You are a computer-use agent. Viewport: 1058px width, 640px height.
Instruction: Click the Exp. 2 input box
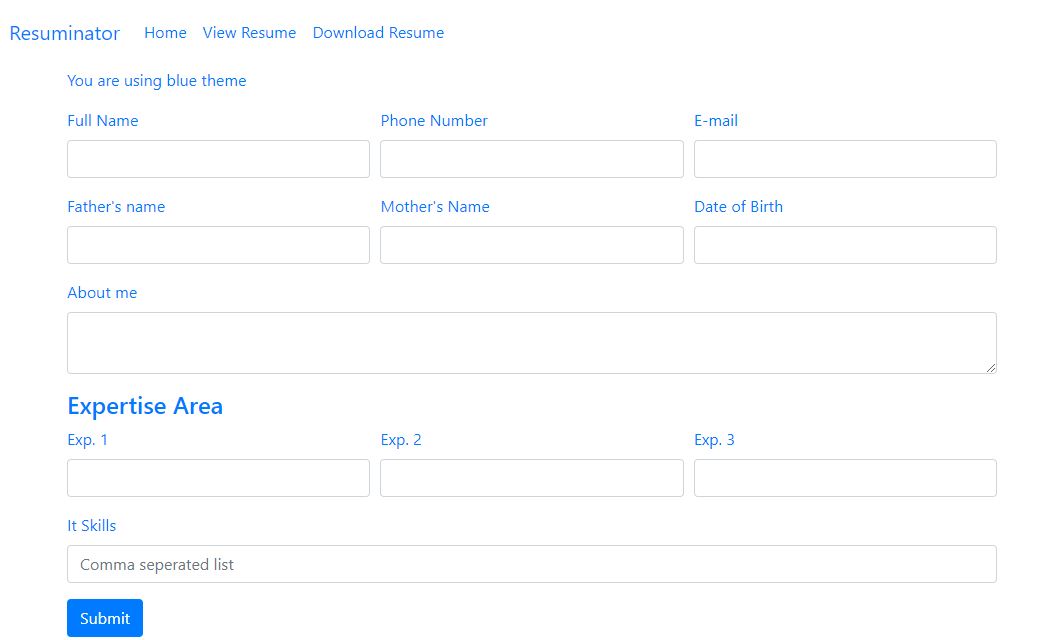coord(531,477)
